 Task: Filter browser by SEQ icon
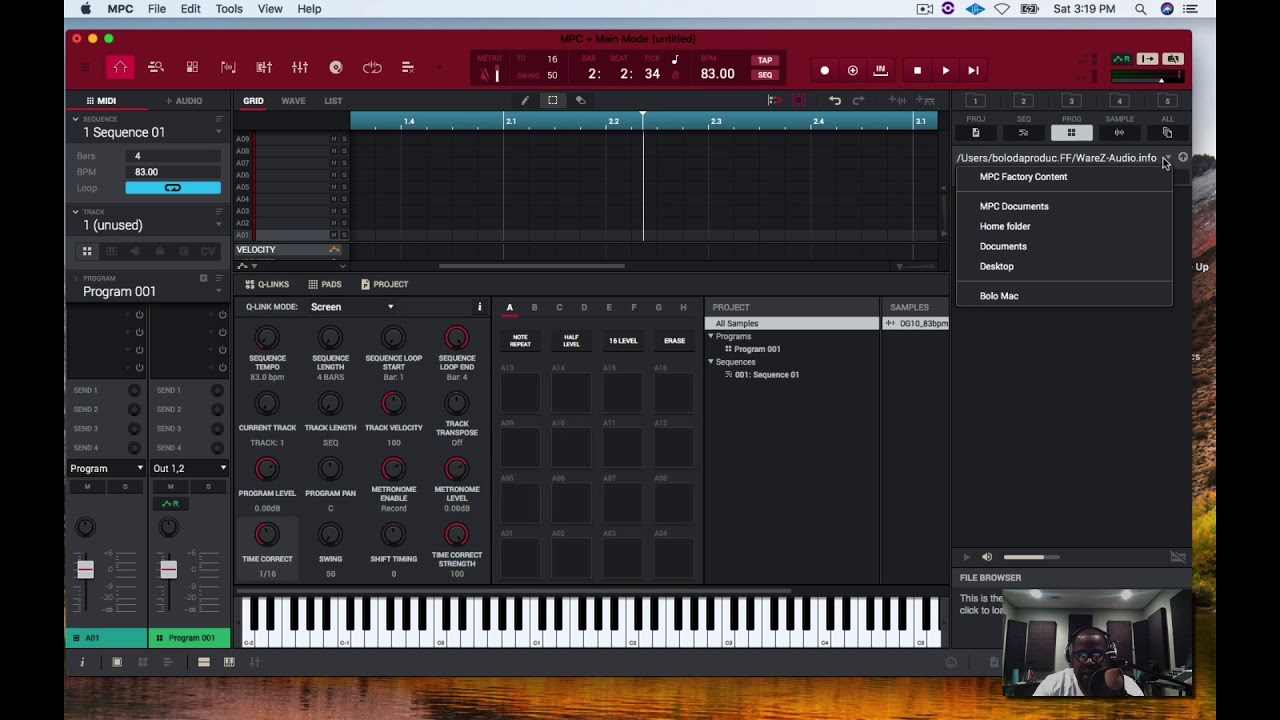[1023, 132]
